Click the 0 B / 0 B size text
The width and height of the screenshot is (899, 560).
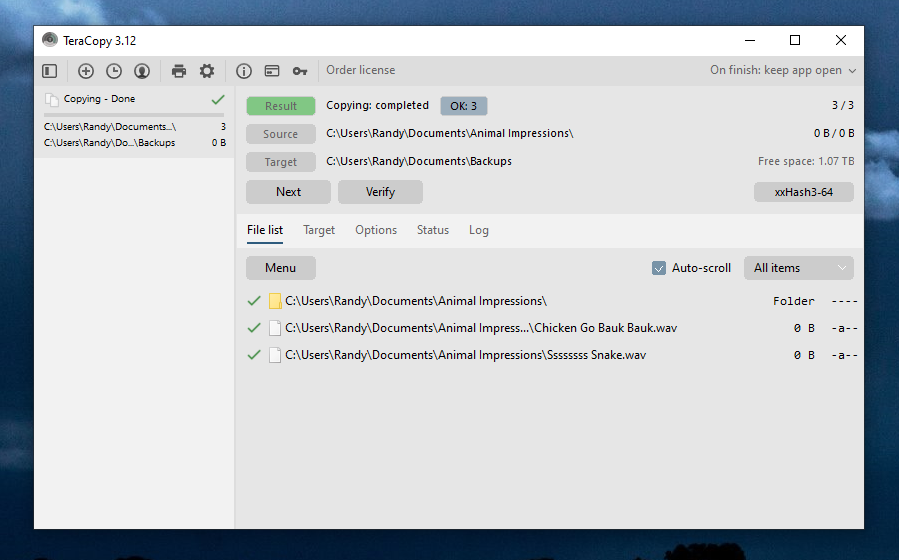[834, 133]
